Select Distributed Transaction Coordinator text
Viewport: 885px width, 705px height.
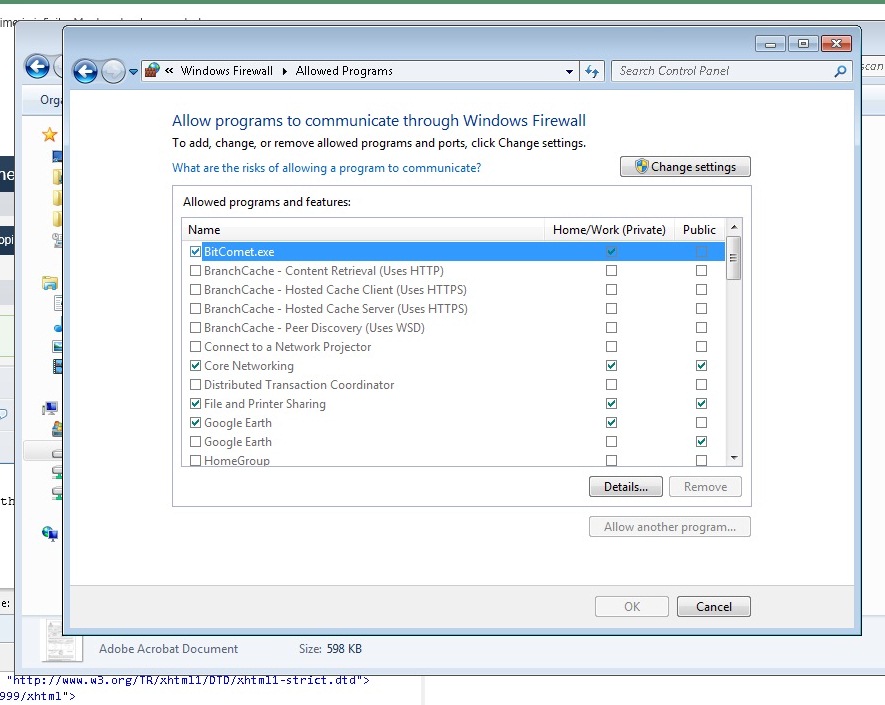[299, 385]
